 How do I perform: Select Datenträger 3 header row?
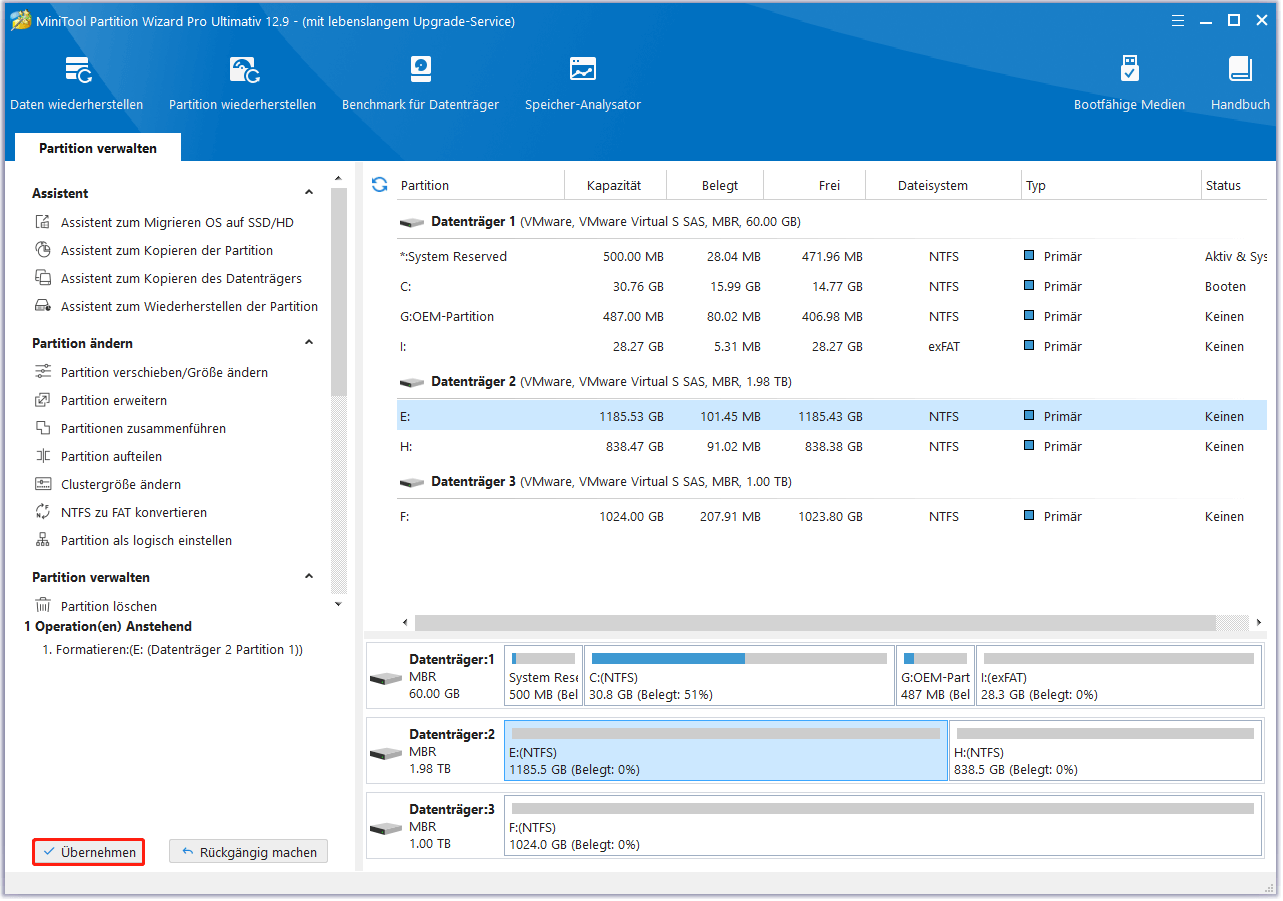pos(832,482)
